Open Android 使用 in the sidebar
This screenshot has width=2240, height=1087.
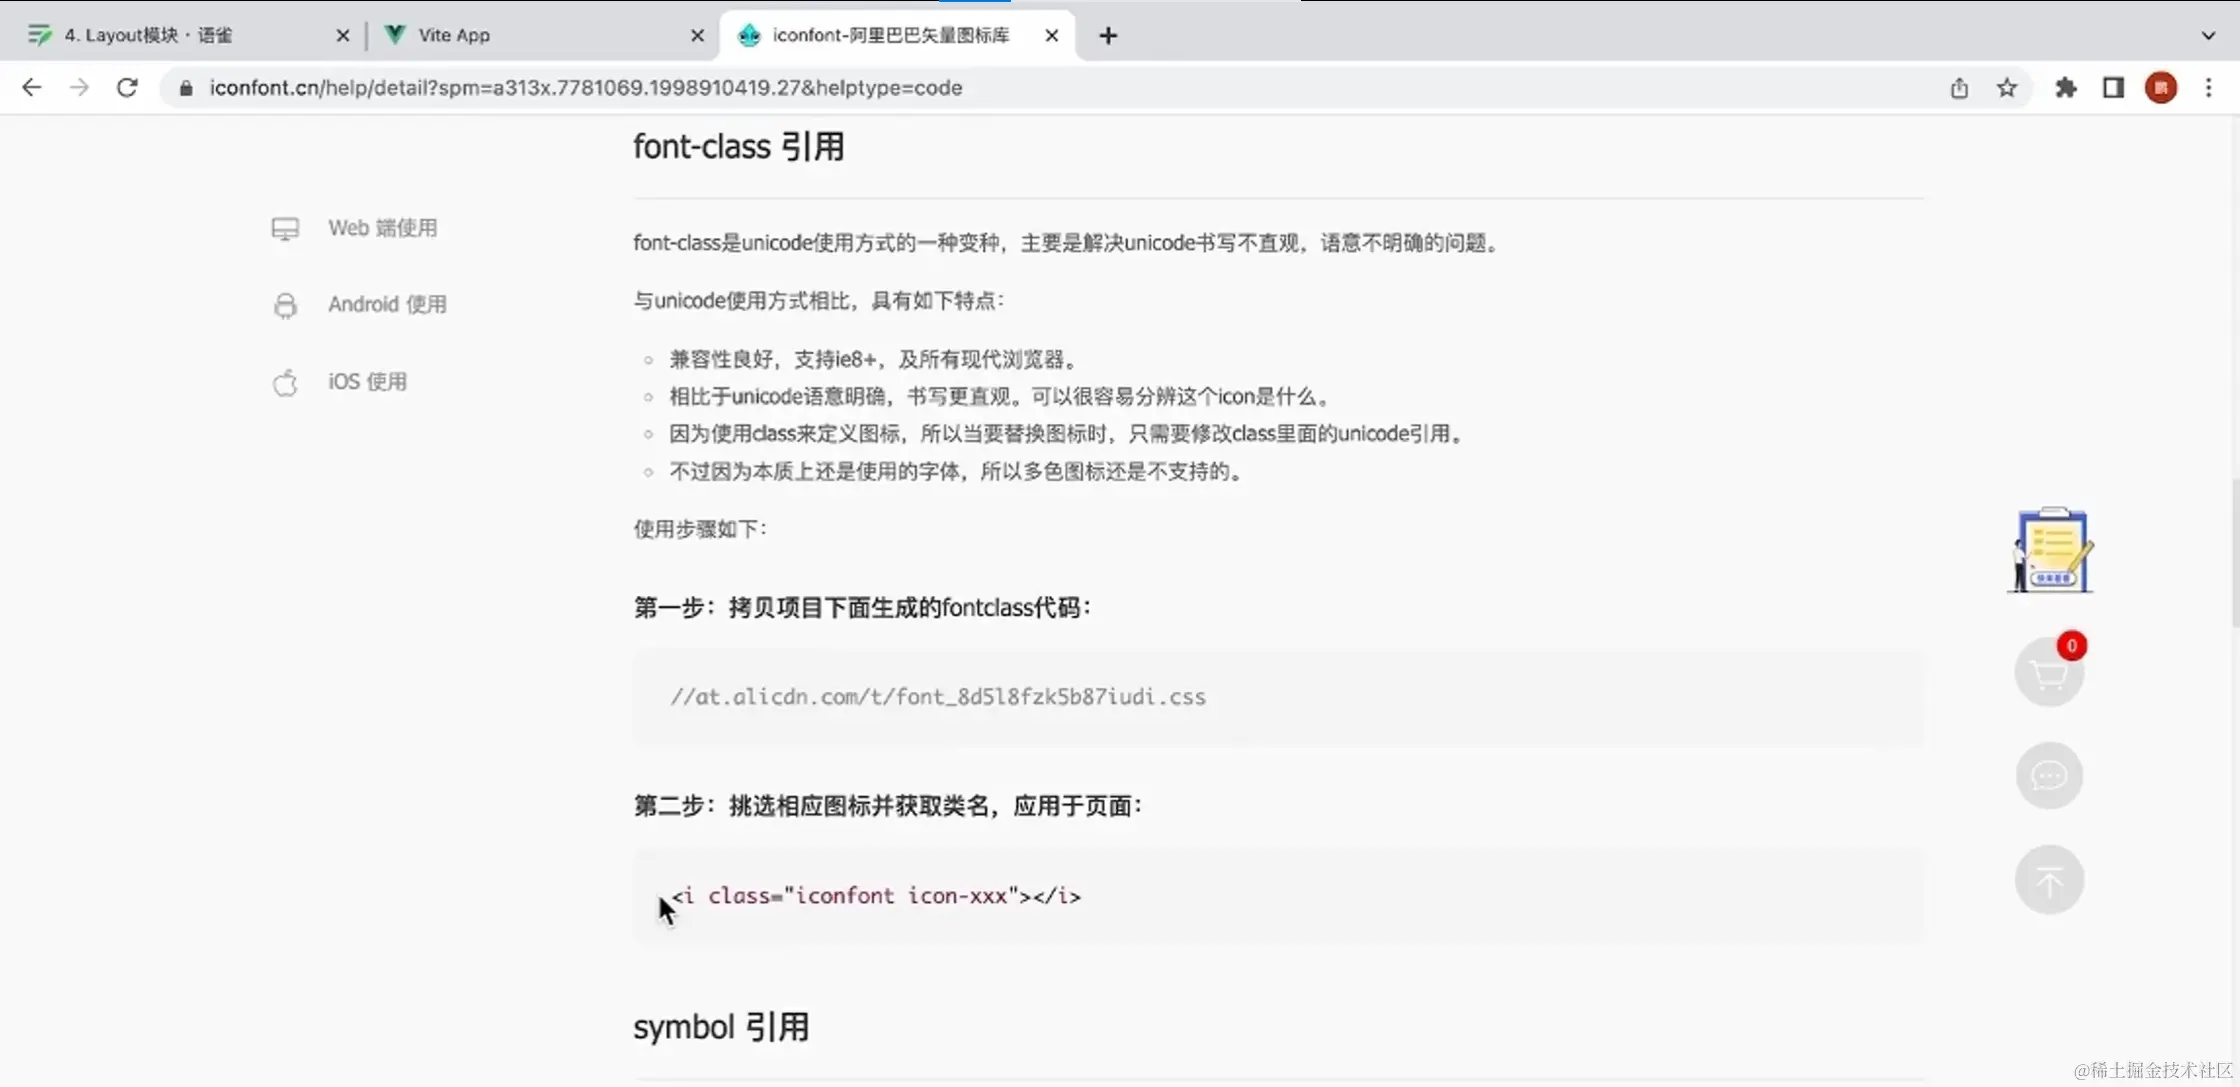(387, 304)
